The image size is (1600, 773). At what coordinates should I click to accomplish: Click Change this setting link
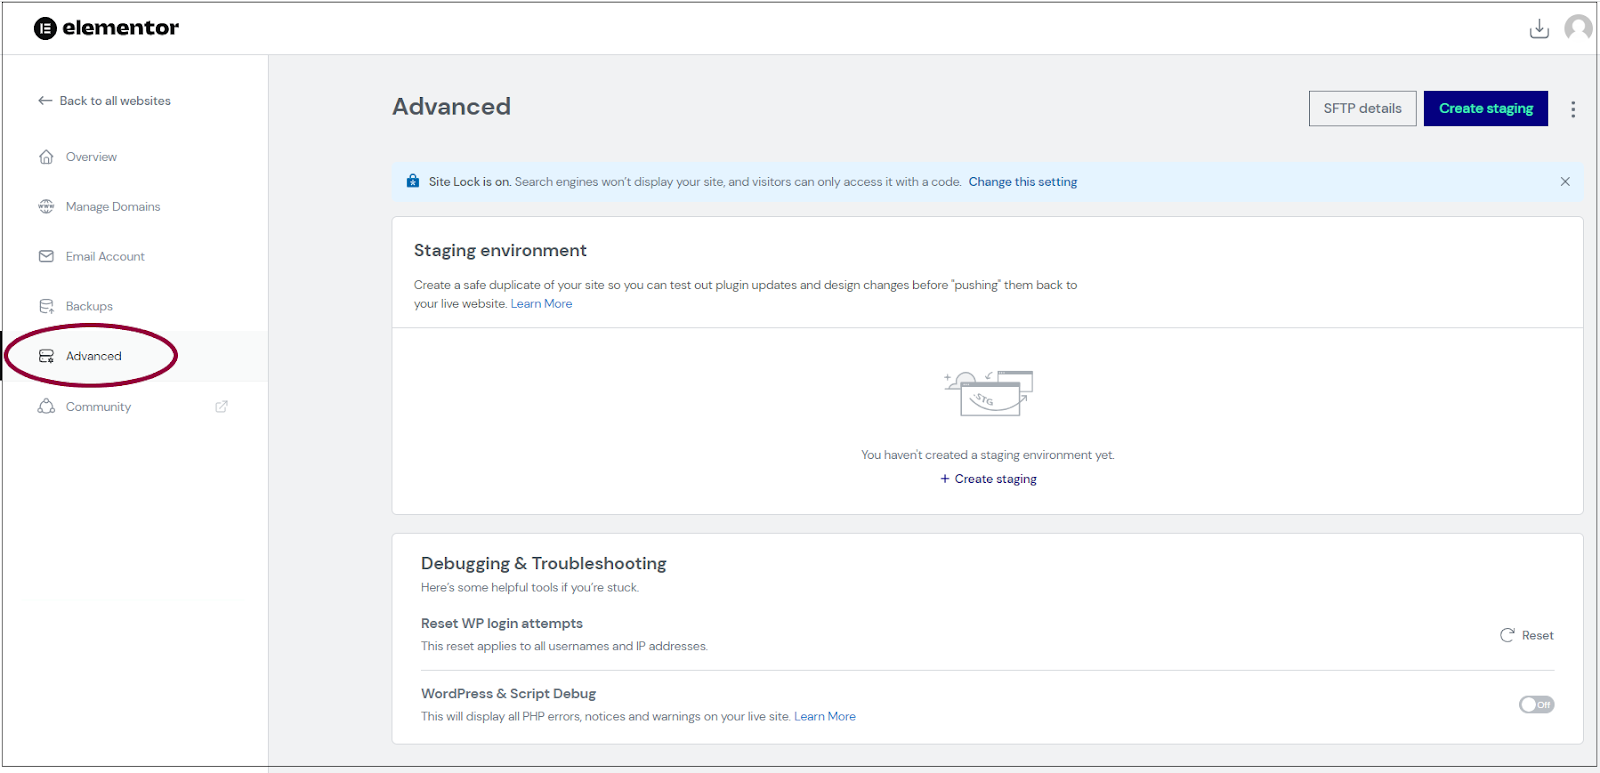click(1023, 182)
